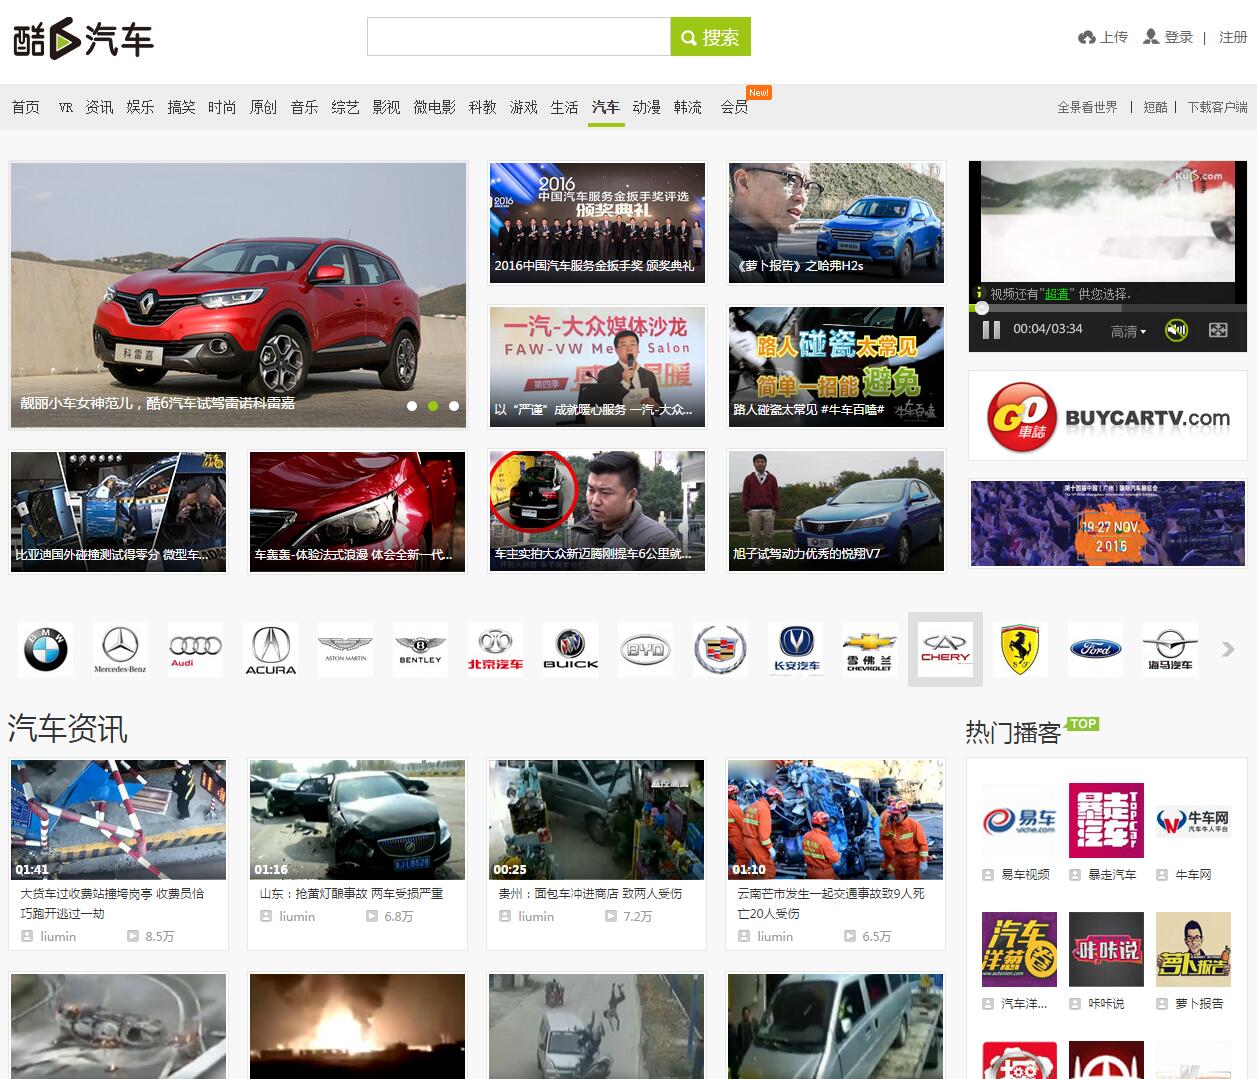1257x1079 pixels.
Task: Play the 00:25 贵州面包车冲进商店 video
Action: coord(597,820)
